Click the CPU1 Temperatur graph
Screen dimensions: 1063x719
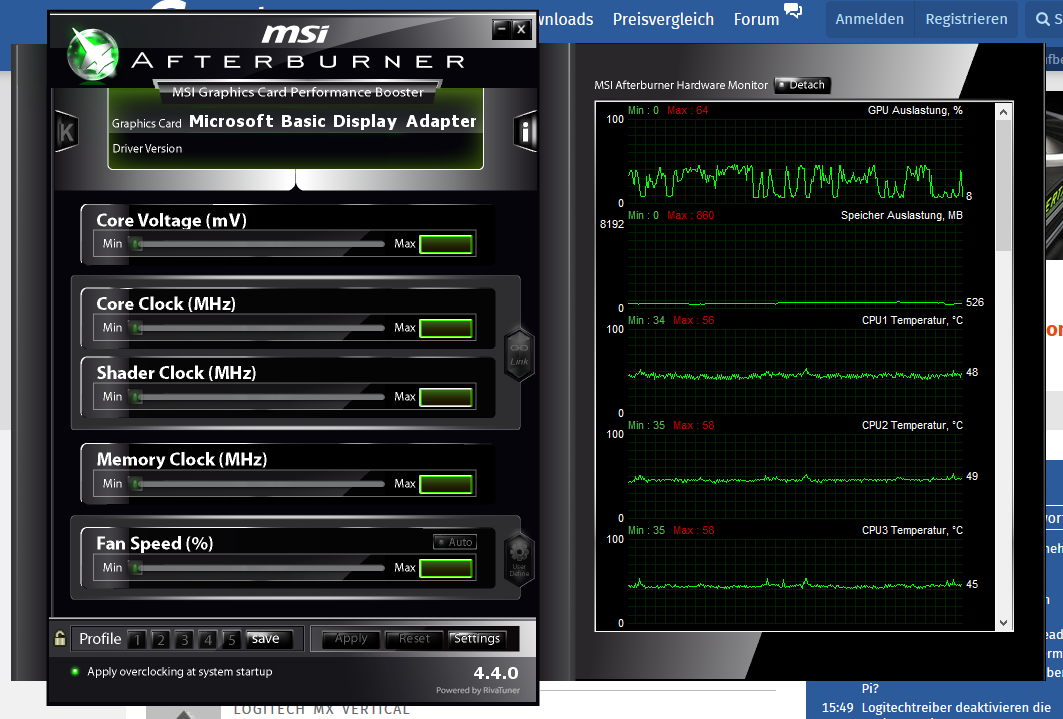coord(795,371)
